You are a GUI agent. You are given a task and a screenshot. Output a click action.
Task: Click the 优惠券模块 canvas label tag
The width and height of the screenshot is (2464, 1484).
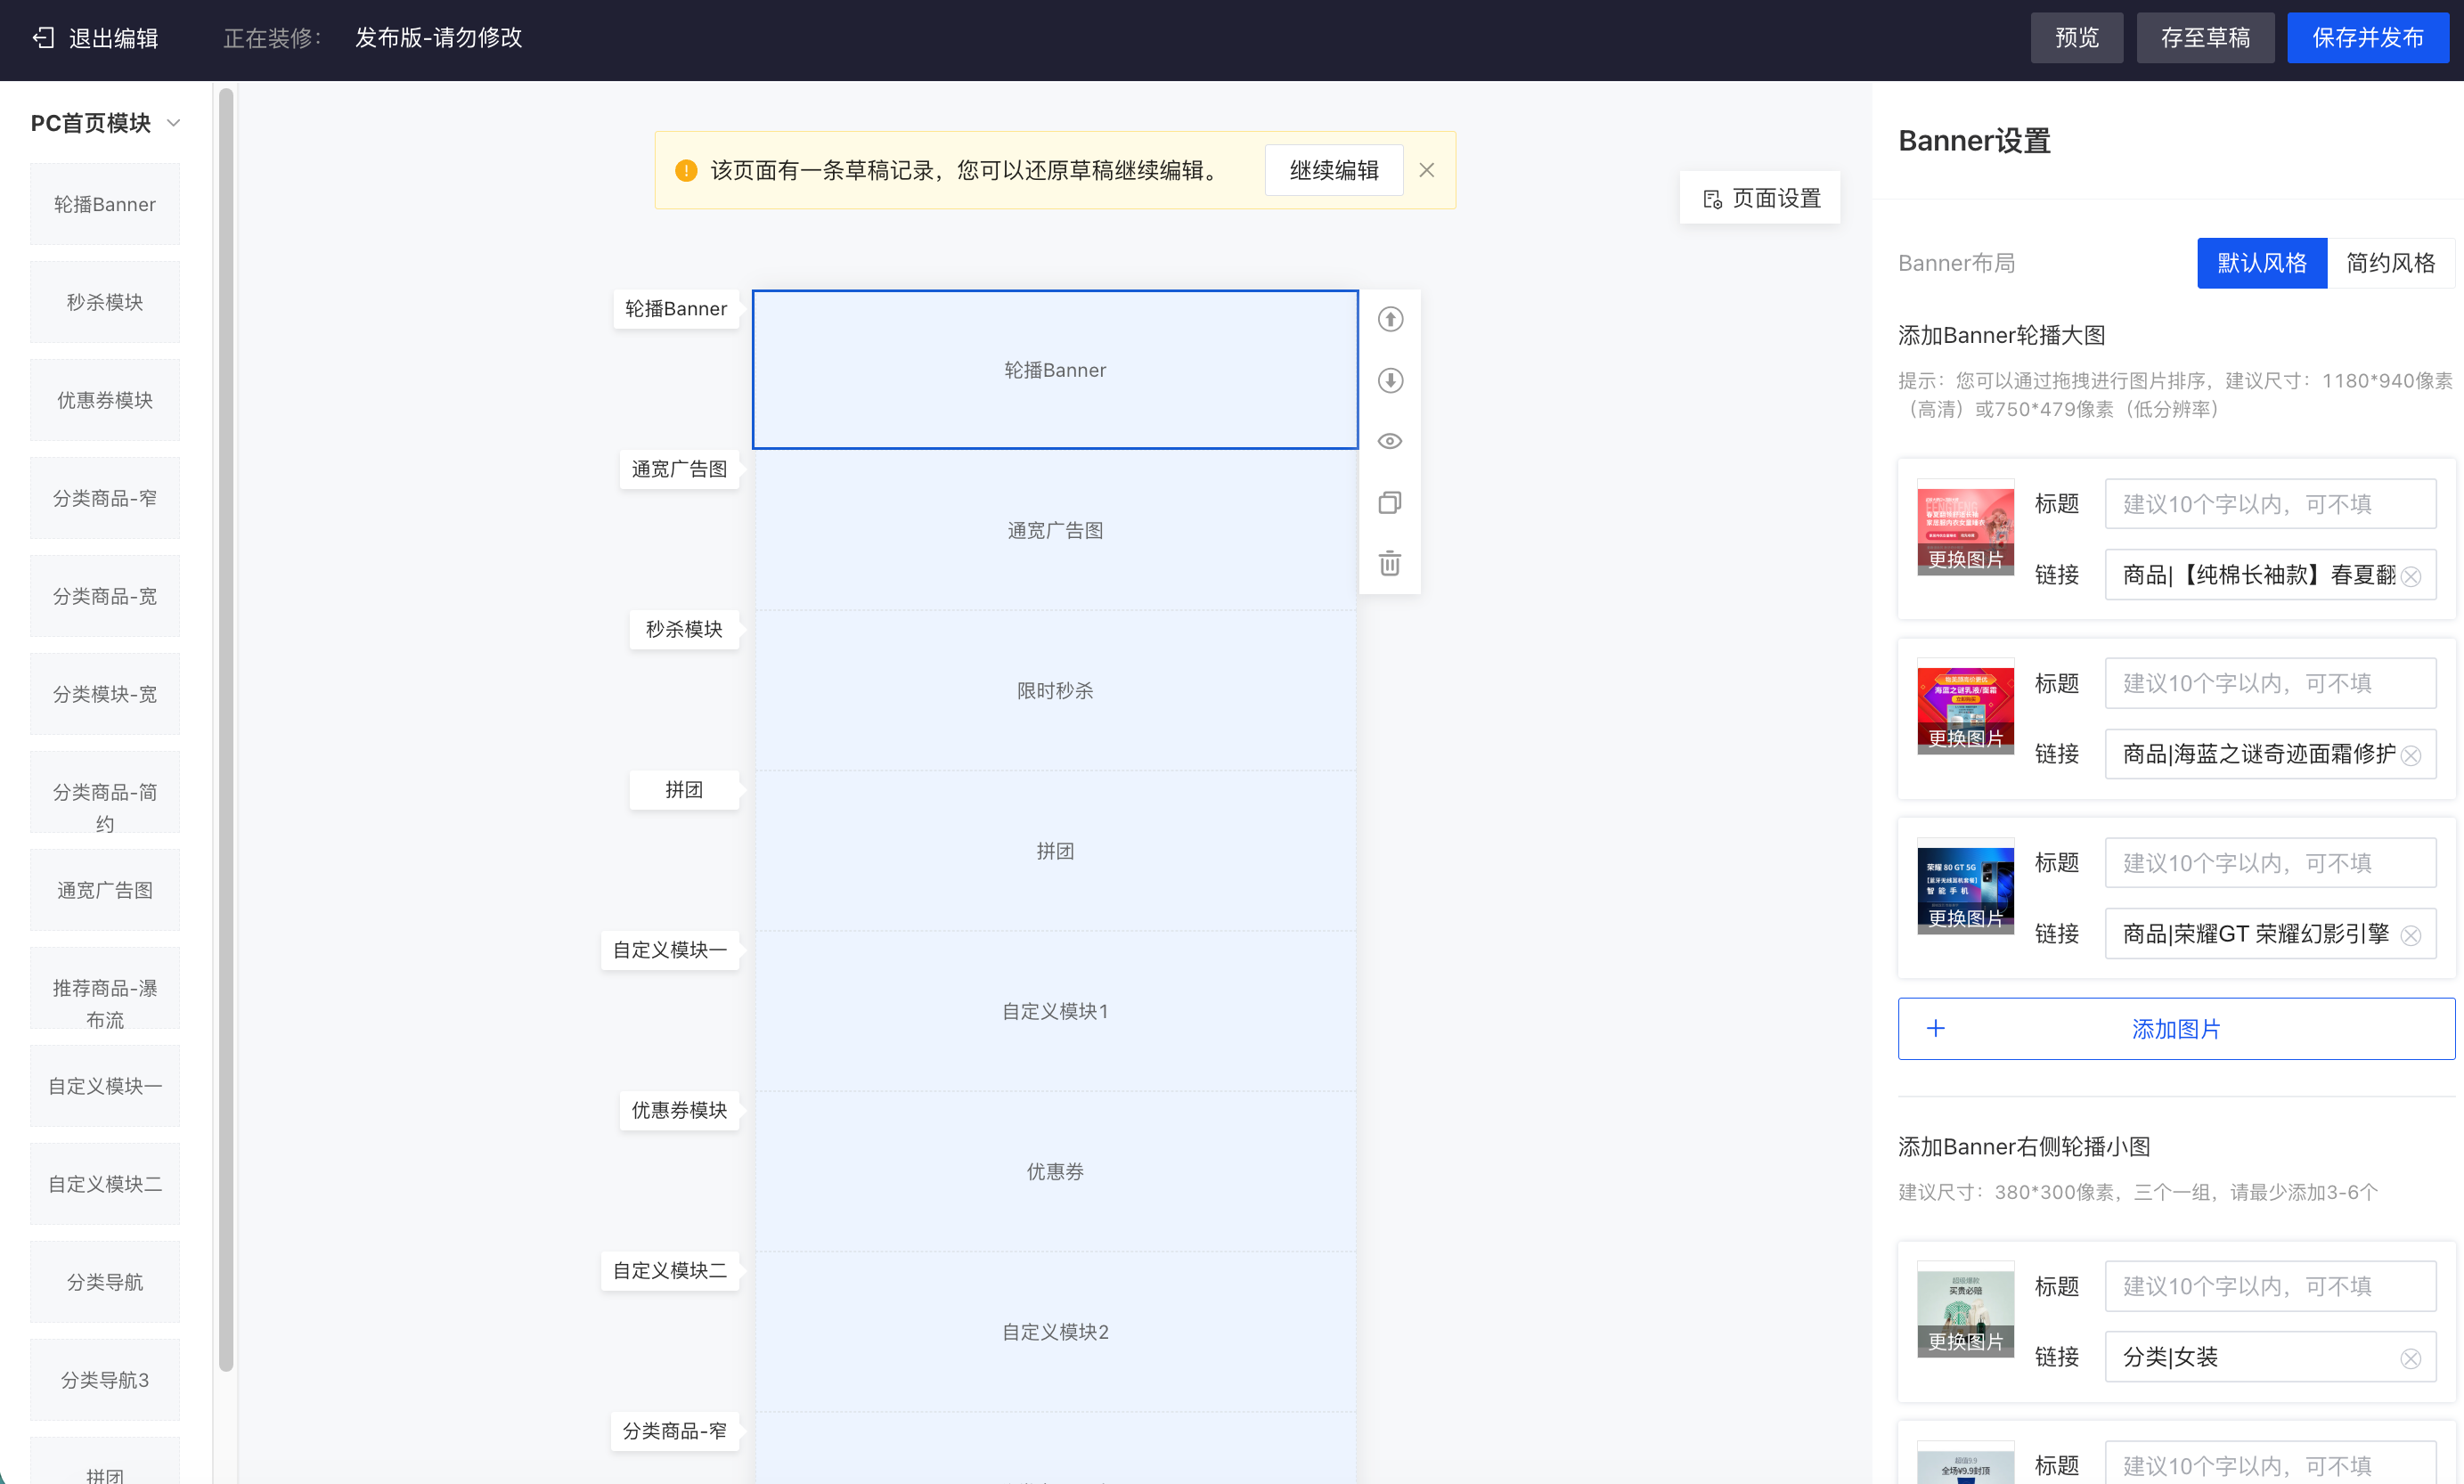680,1110
